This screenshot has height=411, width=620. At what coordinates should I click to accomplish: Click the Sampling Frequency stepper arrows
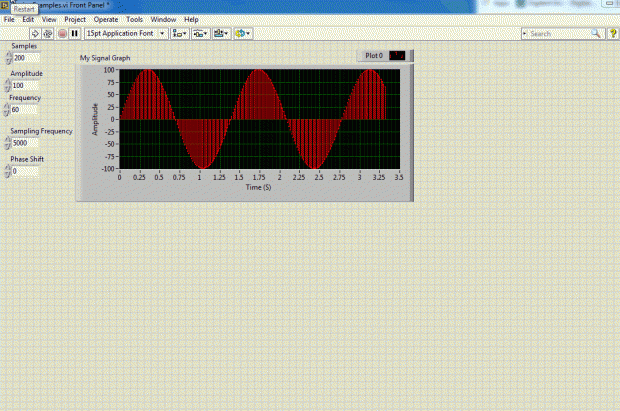[x=8, y=143]
